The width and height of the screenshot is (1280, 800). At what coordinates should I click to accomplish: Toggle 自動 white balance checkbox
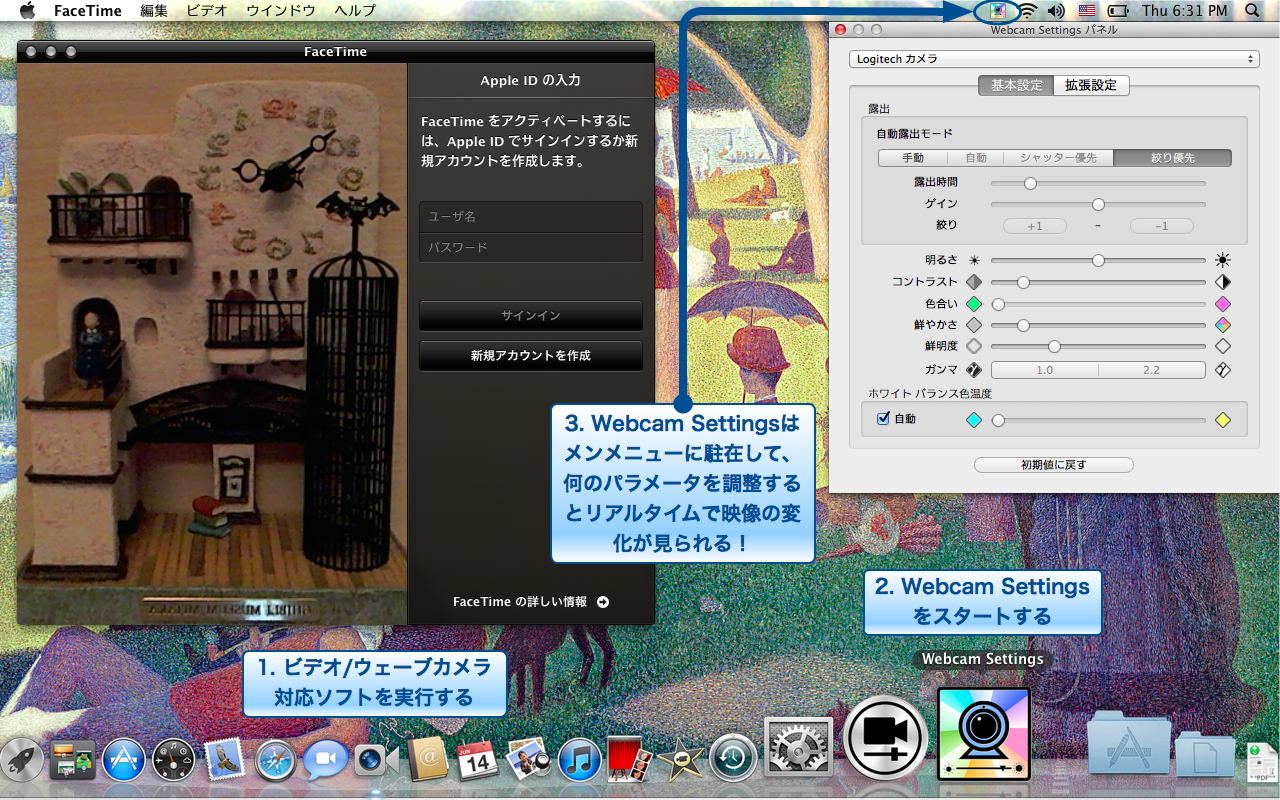click(x=883, y=419)
